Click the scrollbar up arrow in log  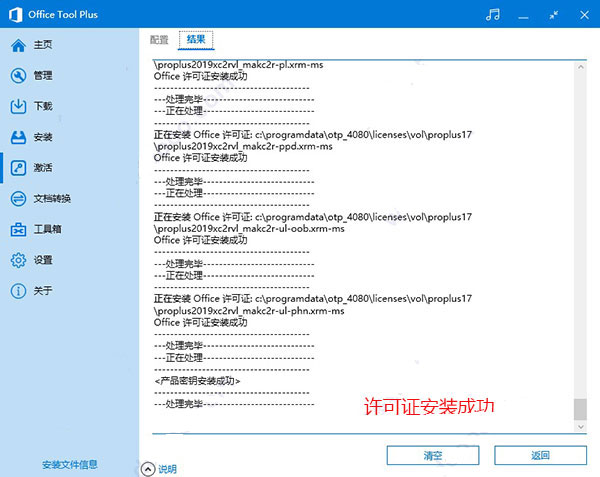tap(580, 67)
